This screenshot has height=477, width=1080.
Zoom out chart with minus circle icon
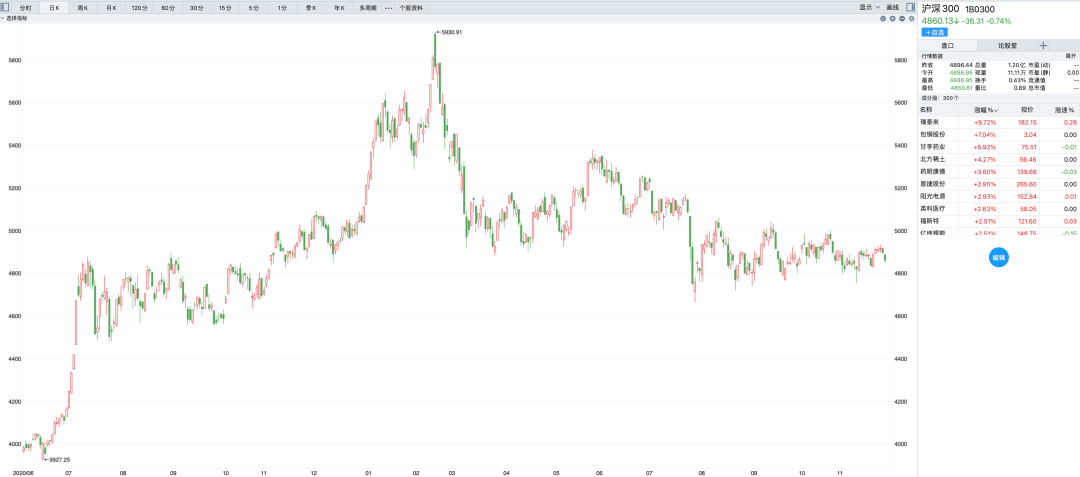click(x=902, y=19)
